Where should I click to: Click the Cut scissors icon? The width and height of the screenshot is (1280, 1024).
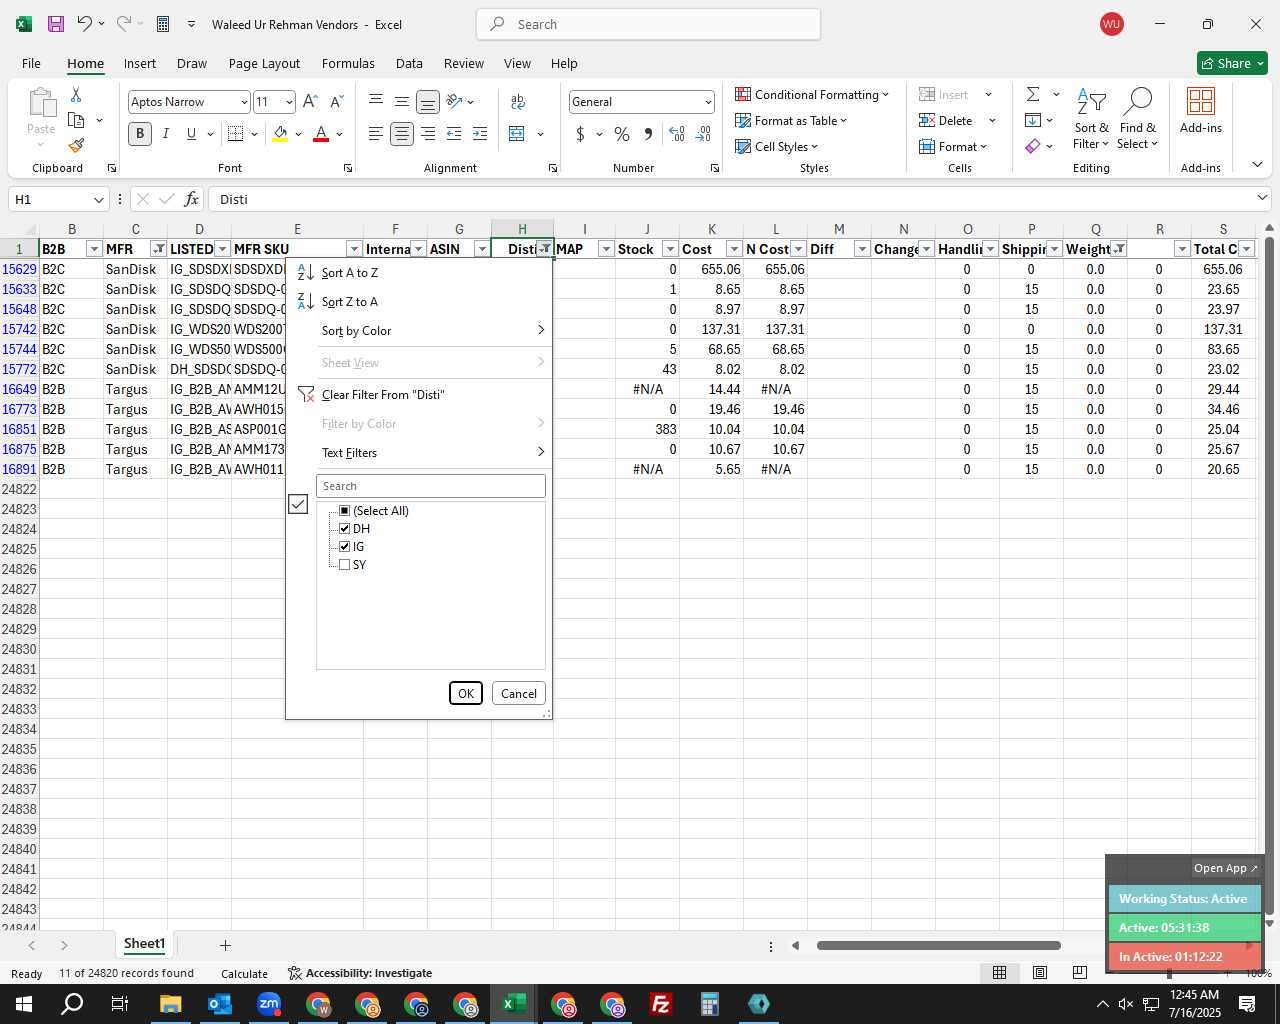click(76, 94)
